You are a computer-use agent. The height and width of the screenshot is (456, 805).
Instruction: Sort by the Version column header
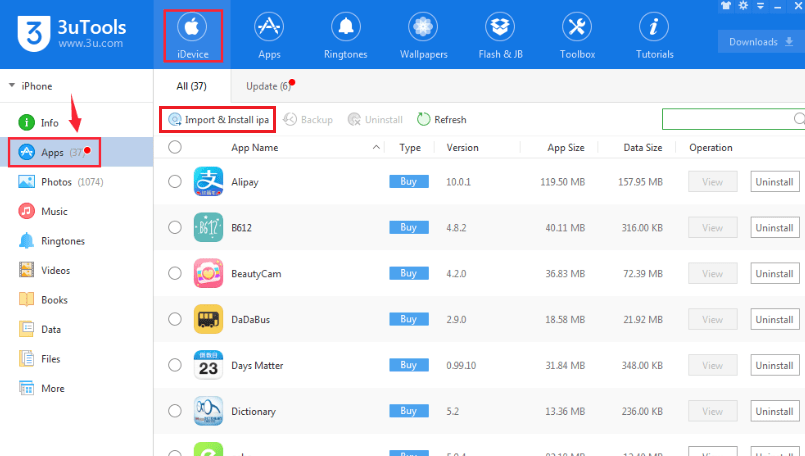462,148
